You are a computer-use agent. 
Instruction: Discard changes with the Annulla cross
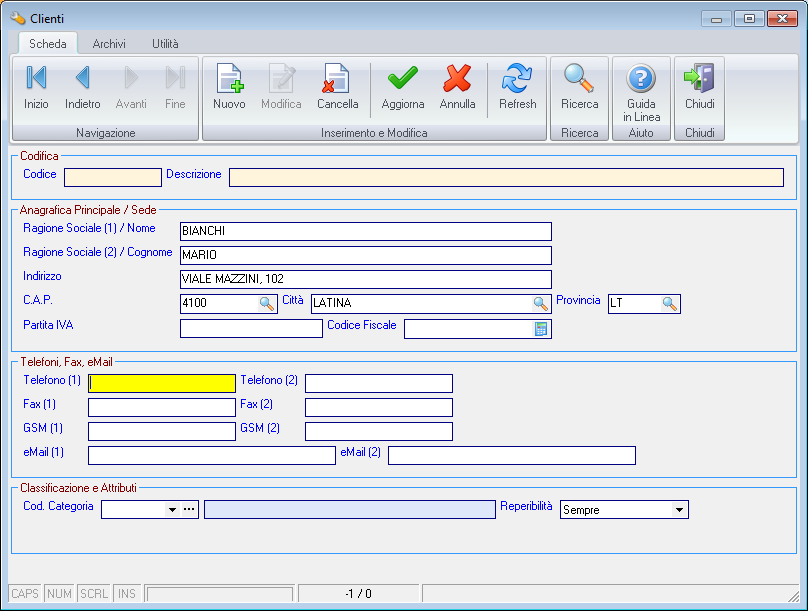coord(458,88)
